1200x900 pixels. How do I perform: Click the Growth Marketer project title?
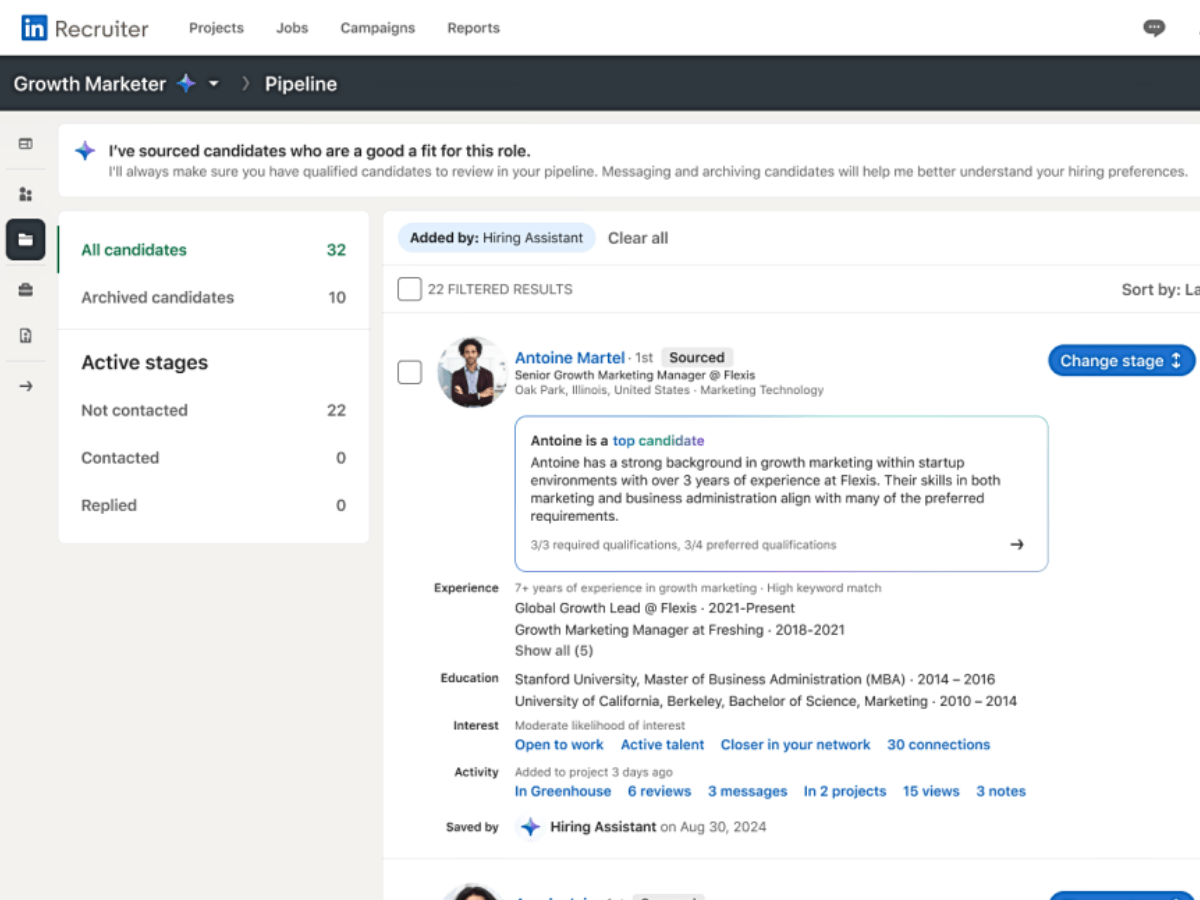click(x=90, y=84)
